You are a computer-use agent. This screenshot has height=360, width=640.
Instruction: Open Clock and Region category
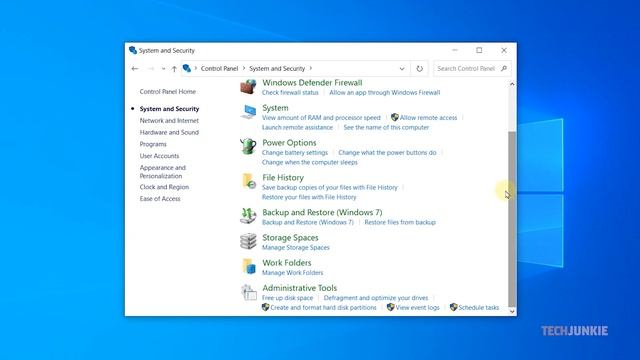coord(164,187)
